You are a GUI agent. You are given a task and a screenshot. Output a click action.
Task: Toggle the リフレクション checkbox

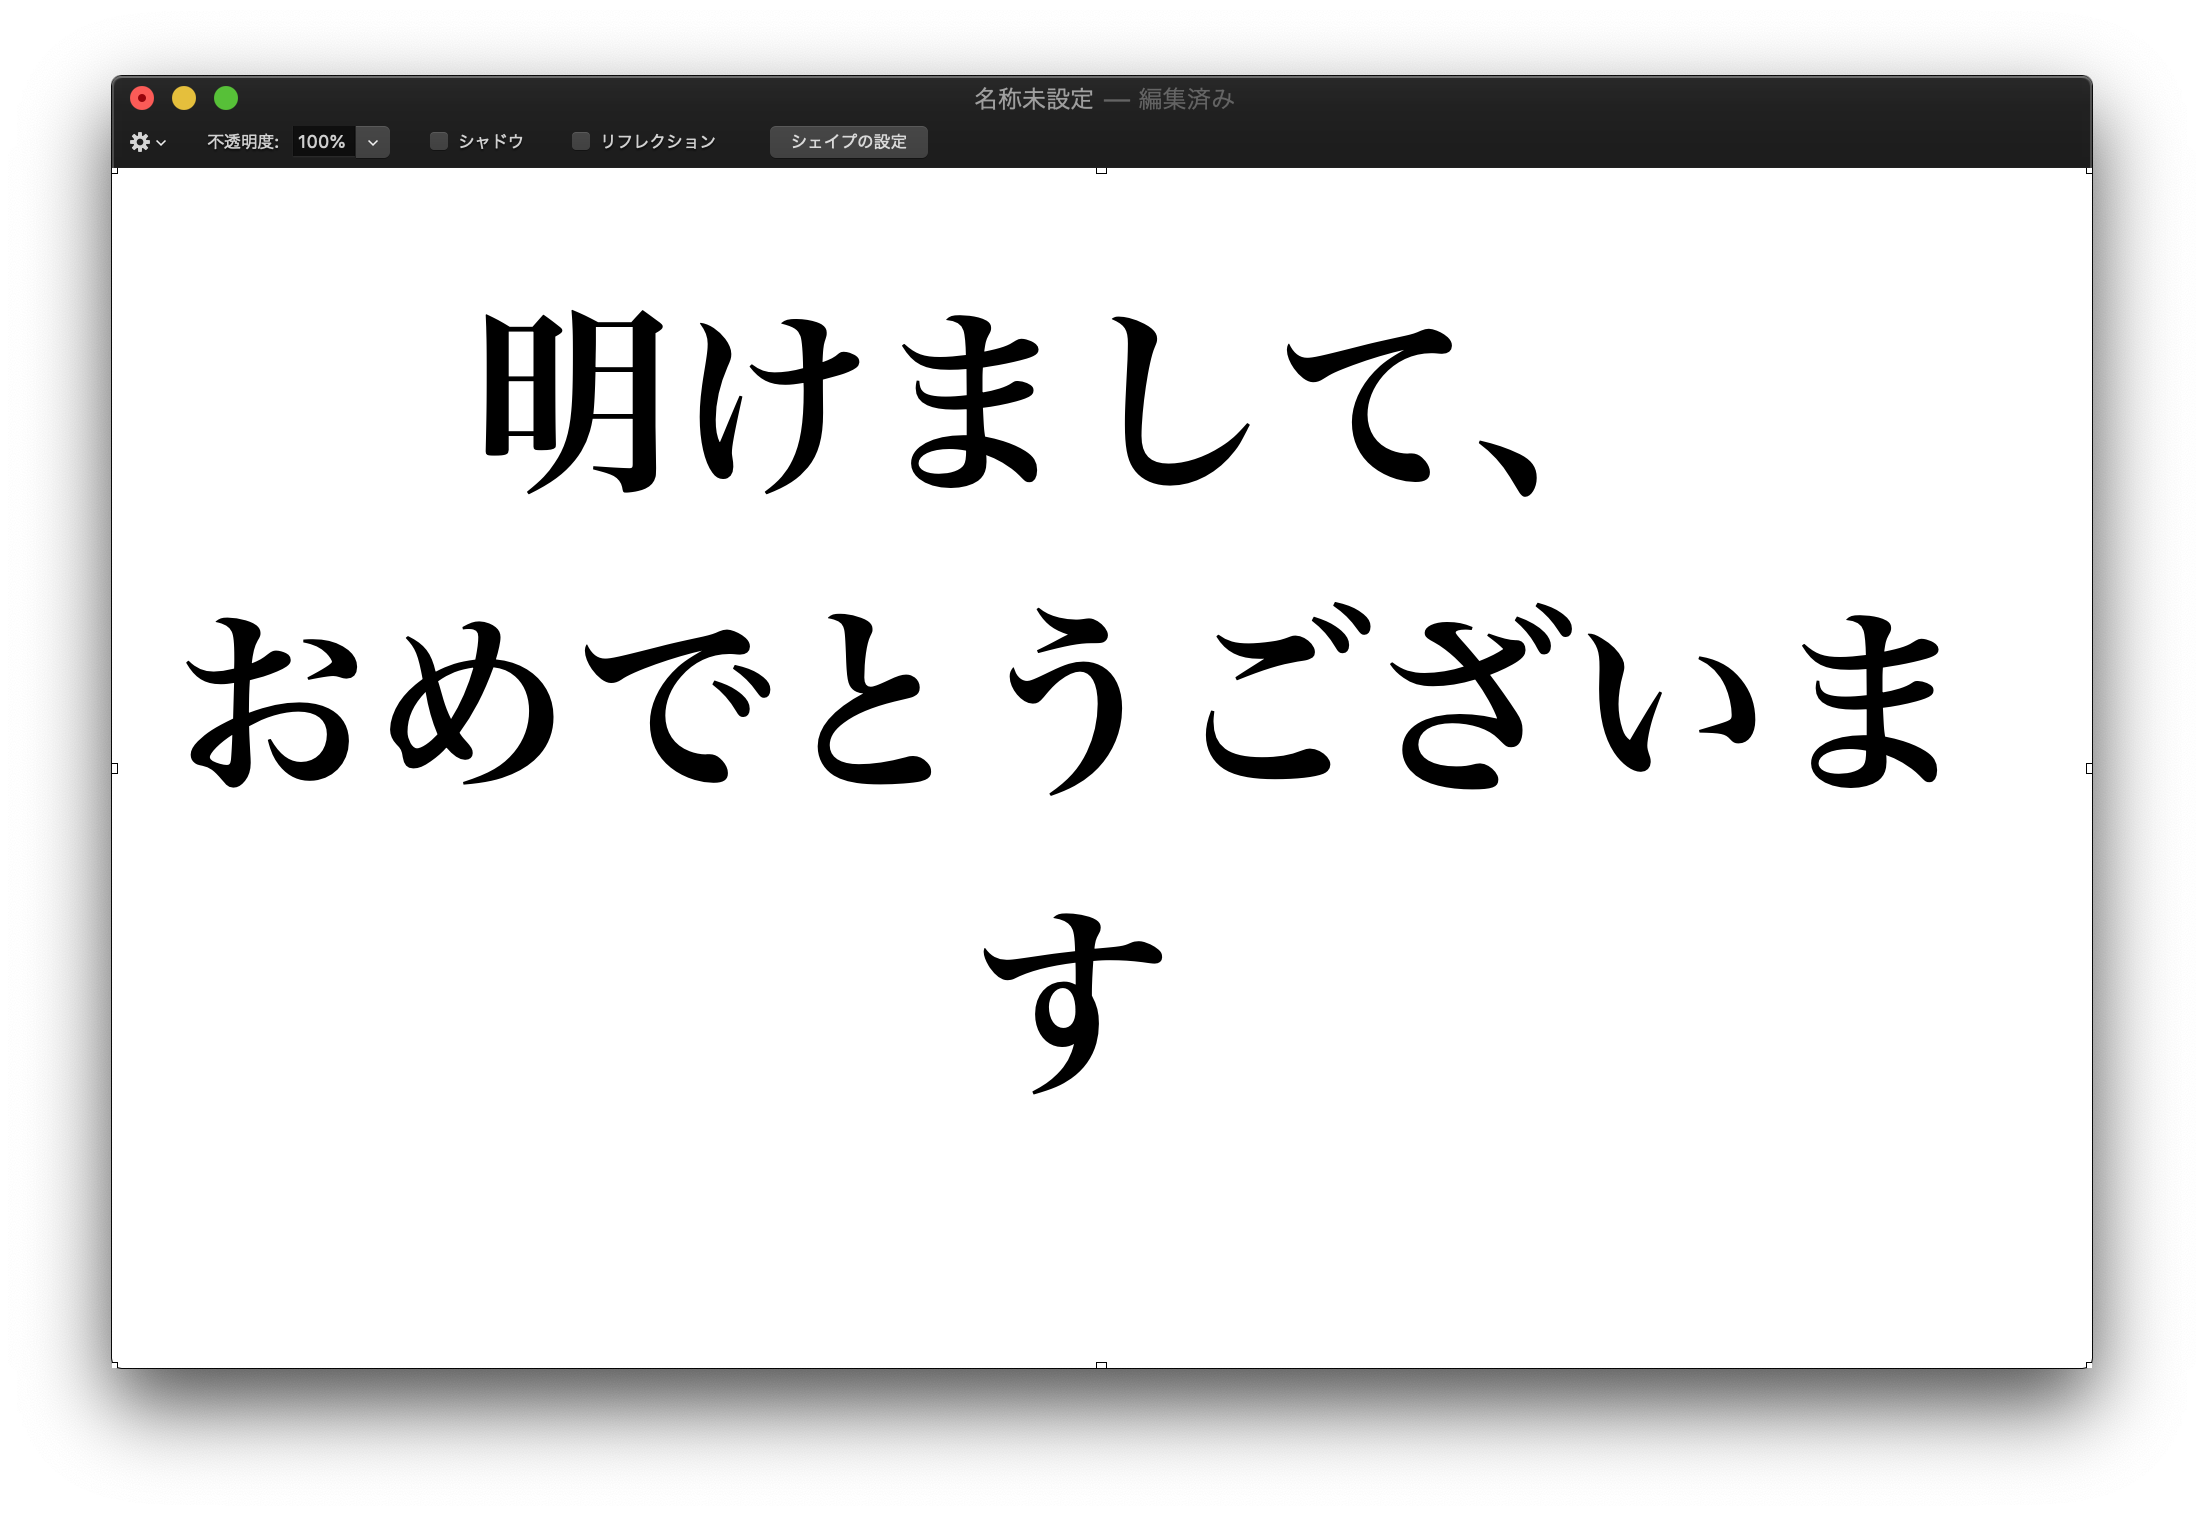point(581,141)
